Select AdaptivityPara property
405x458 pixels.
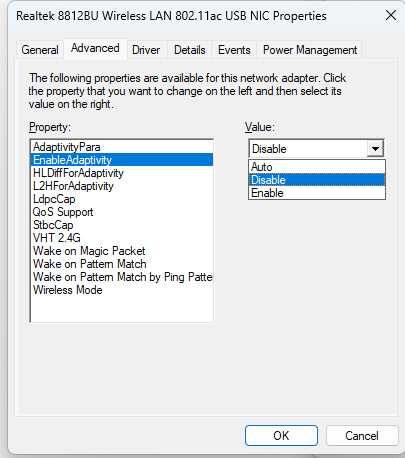[122, 147]
